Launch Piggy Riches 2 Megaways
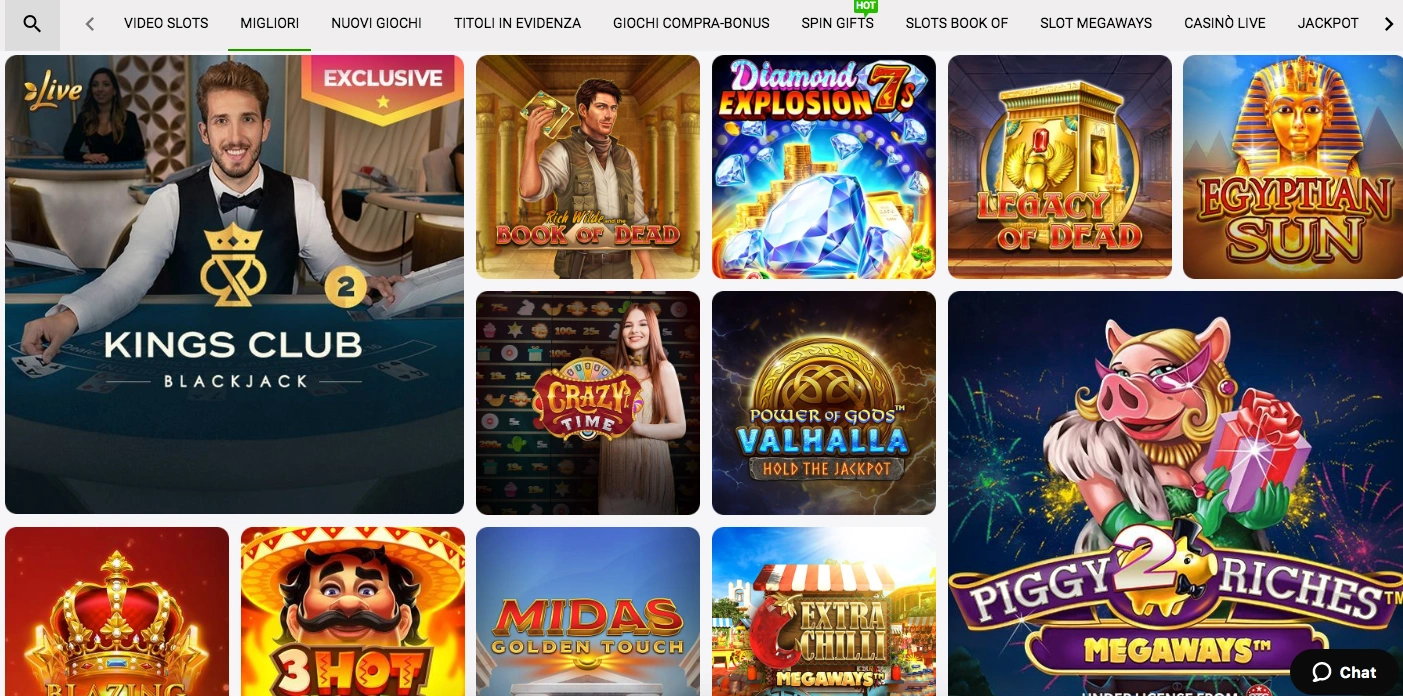Screen dimensions: 1403x696 (1175, 493)
